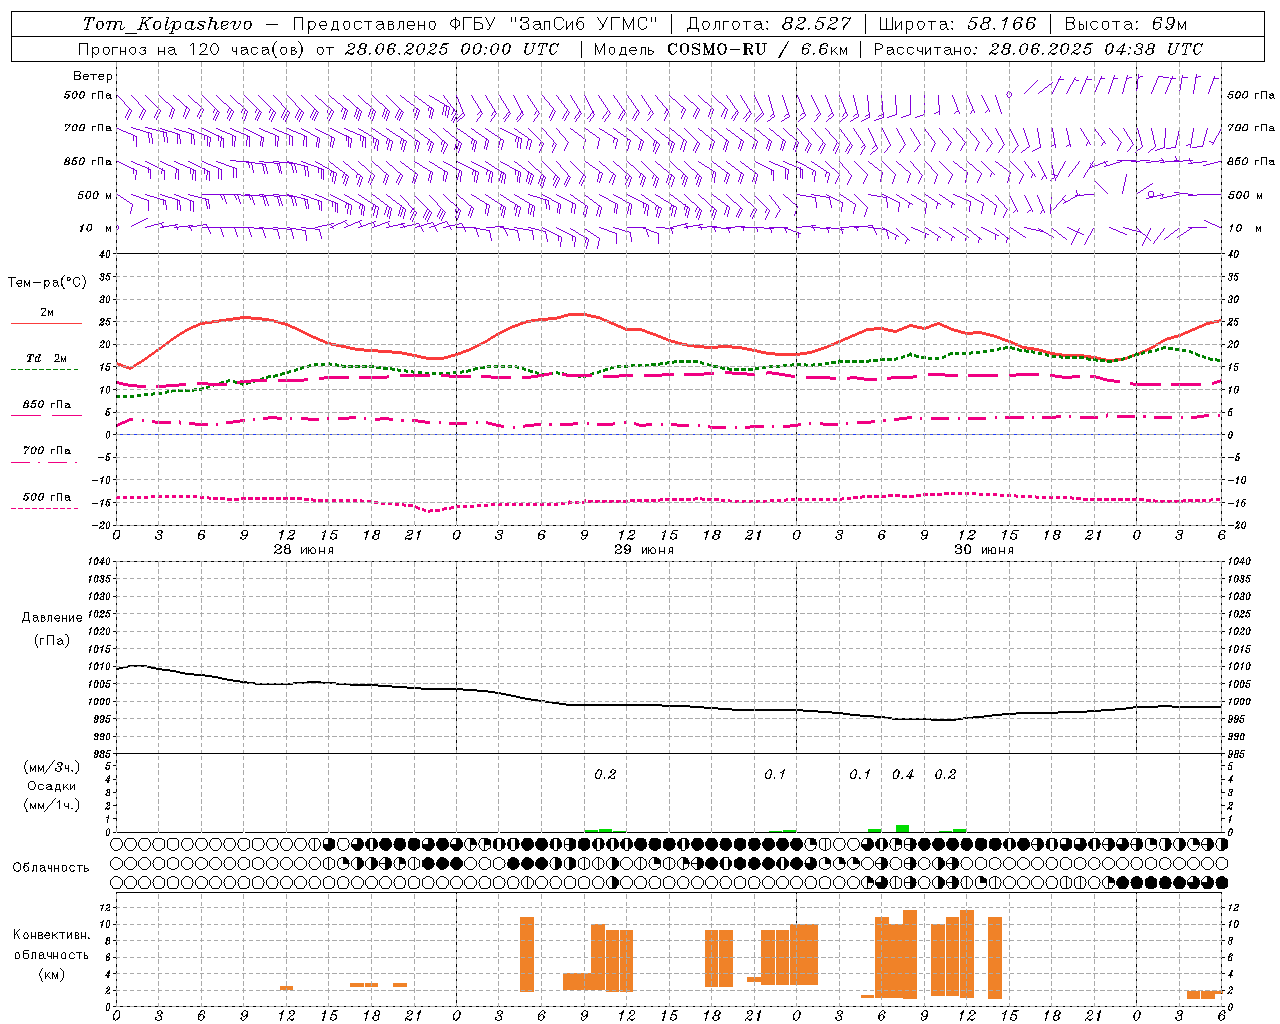Click the 'Ветер' wind panel label
This screenshot has height=1024, width=1280.
(93, 76)
